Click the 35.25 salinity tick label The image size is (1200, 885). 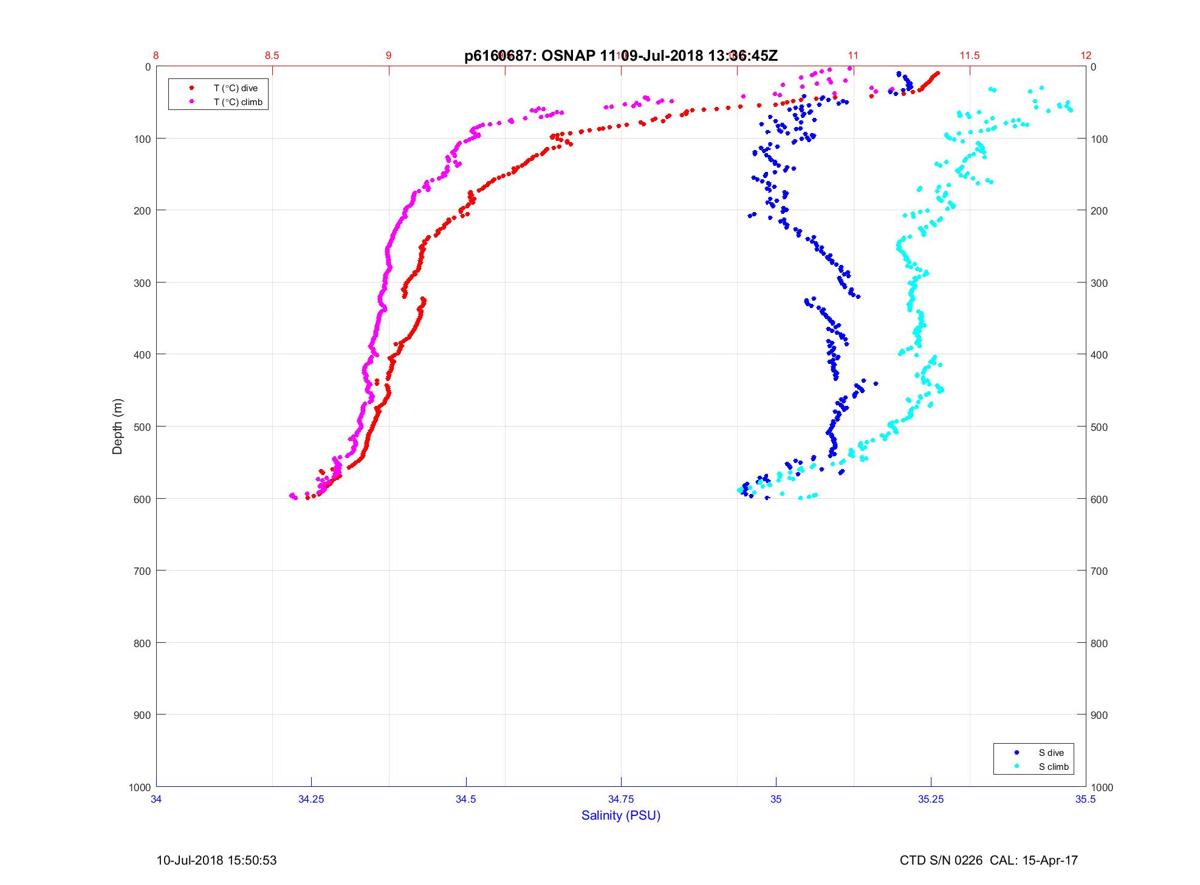(x=931, y=799)
